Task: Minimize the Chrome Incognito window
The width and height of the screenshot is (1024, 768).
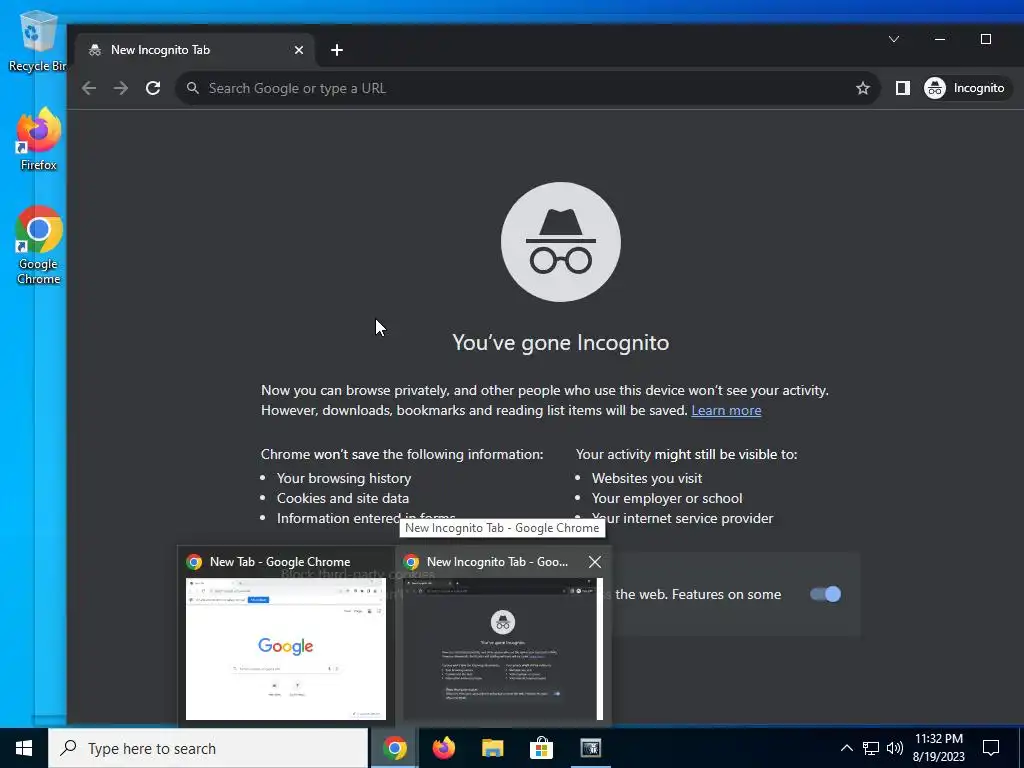Action: 940,39
